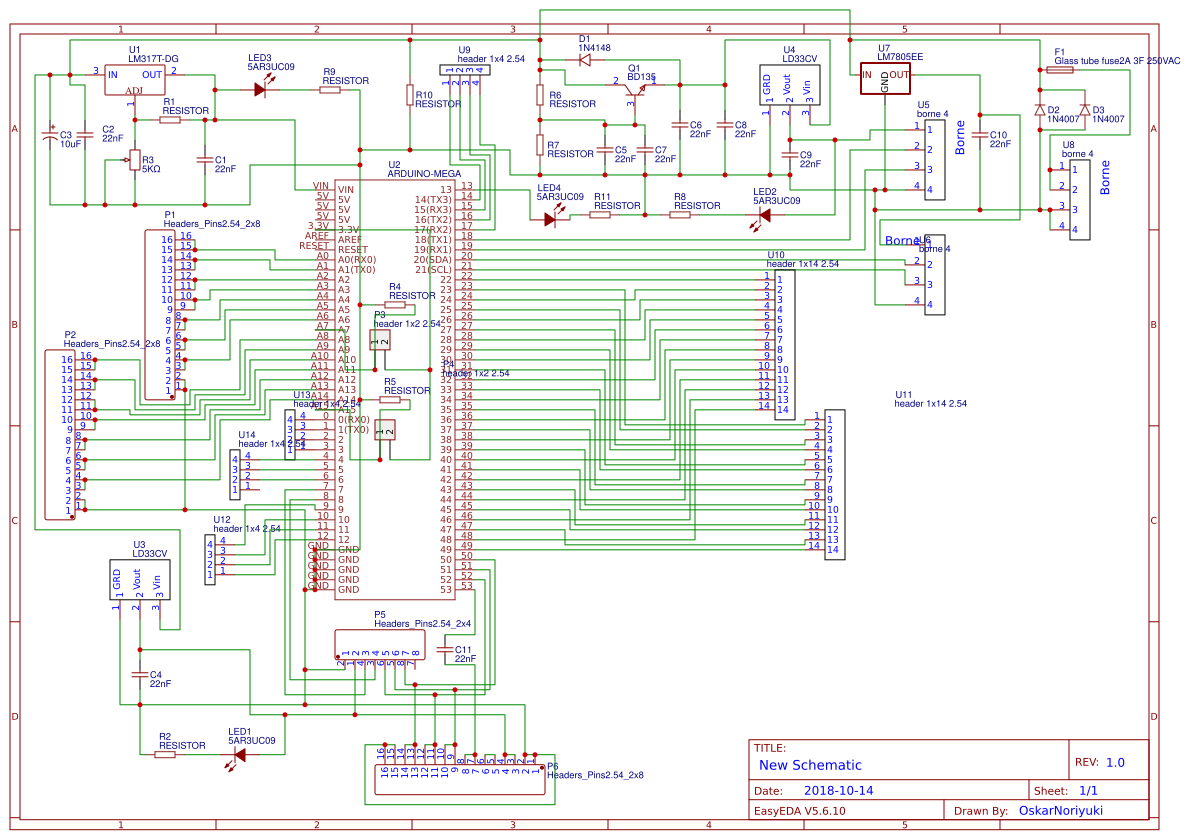Screen dimensions: 1191x840
Task: Click the C10 22nF capacitor symbol
Action: [980, 135]
